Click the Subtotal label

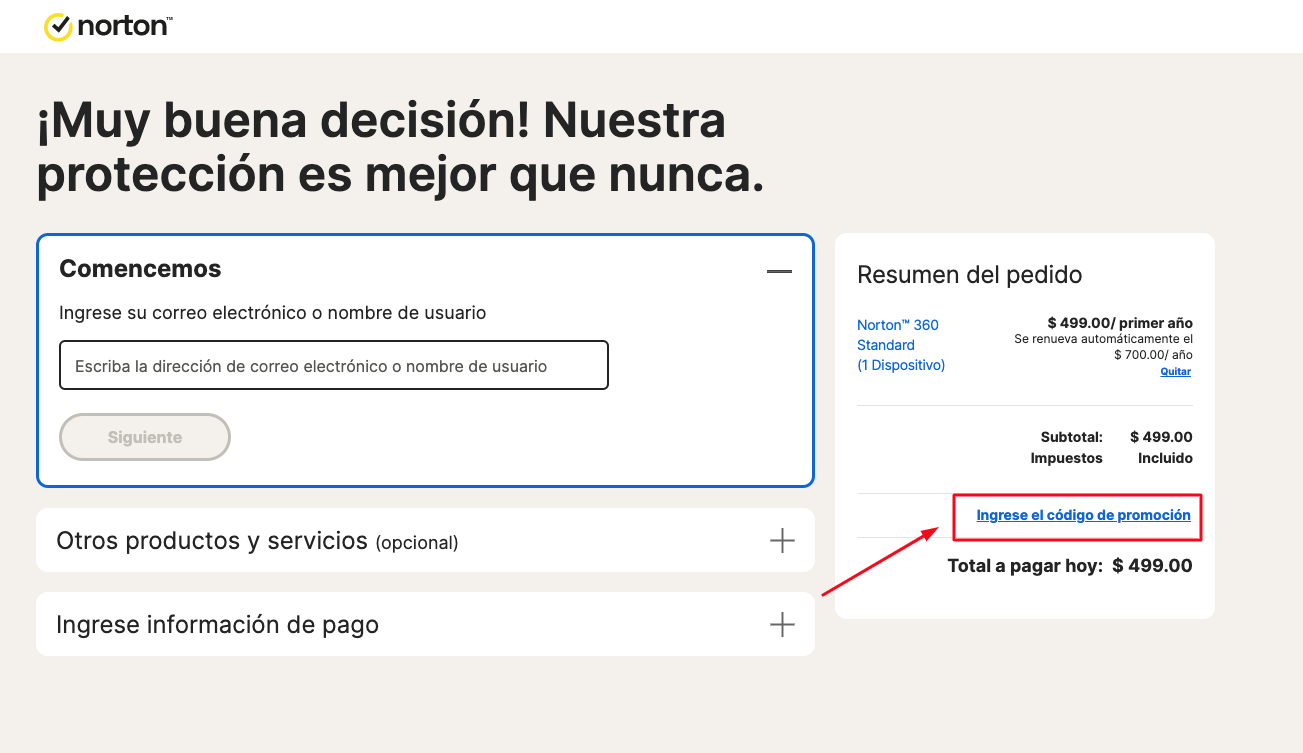click(1071, 437)
